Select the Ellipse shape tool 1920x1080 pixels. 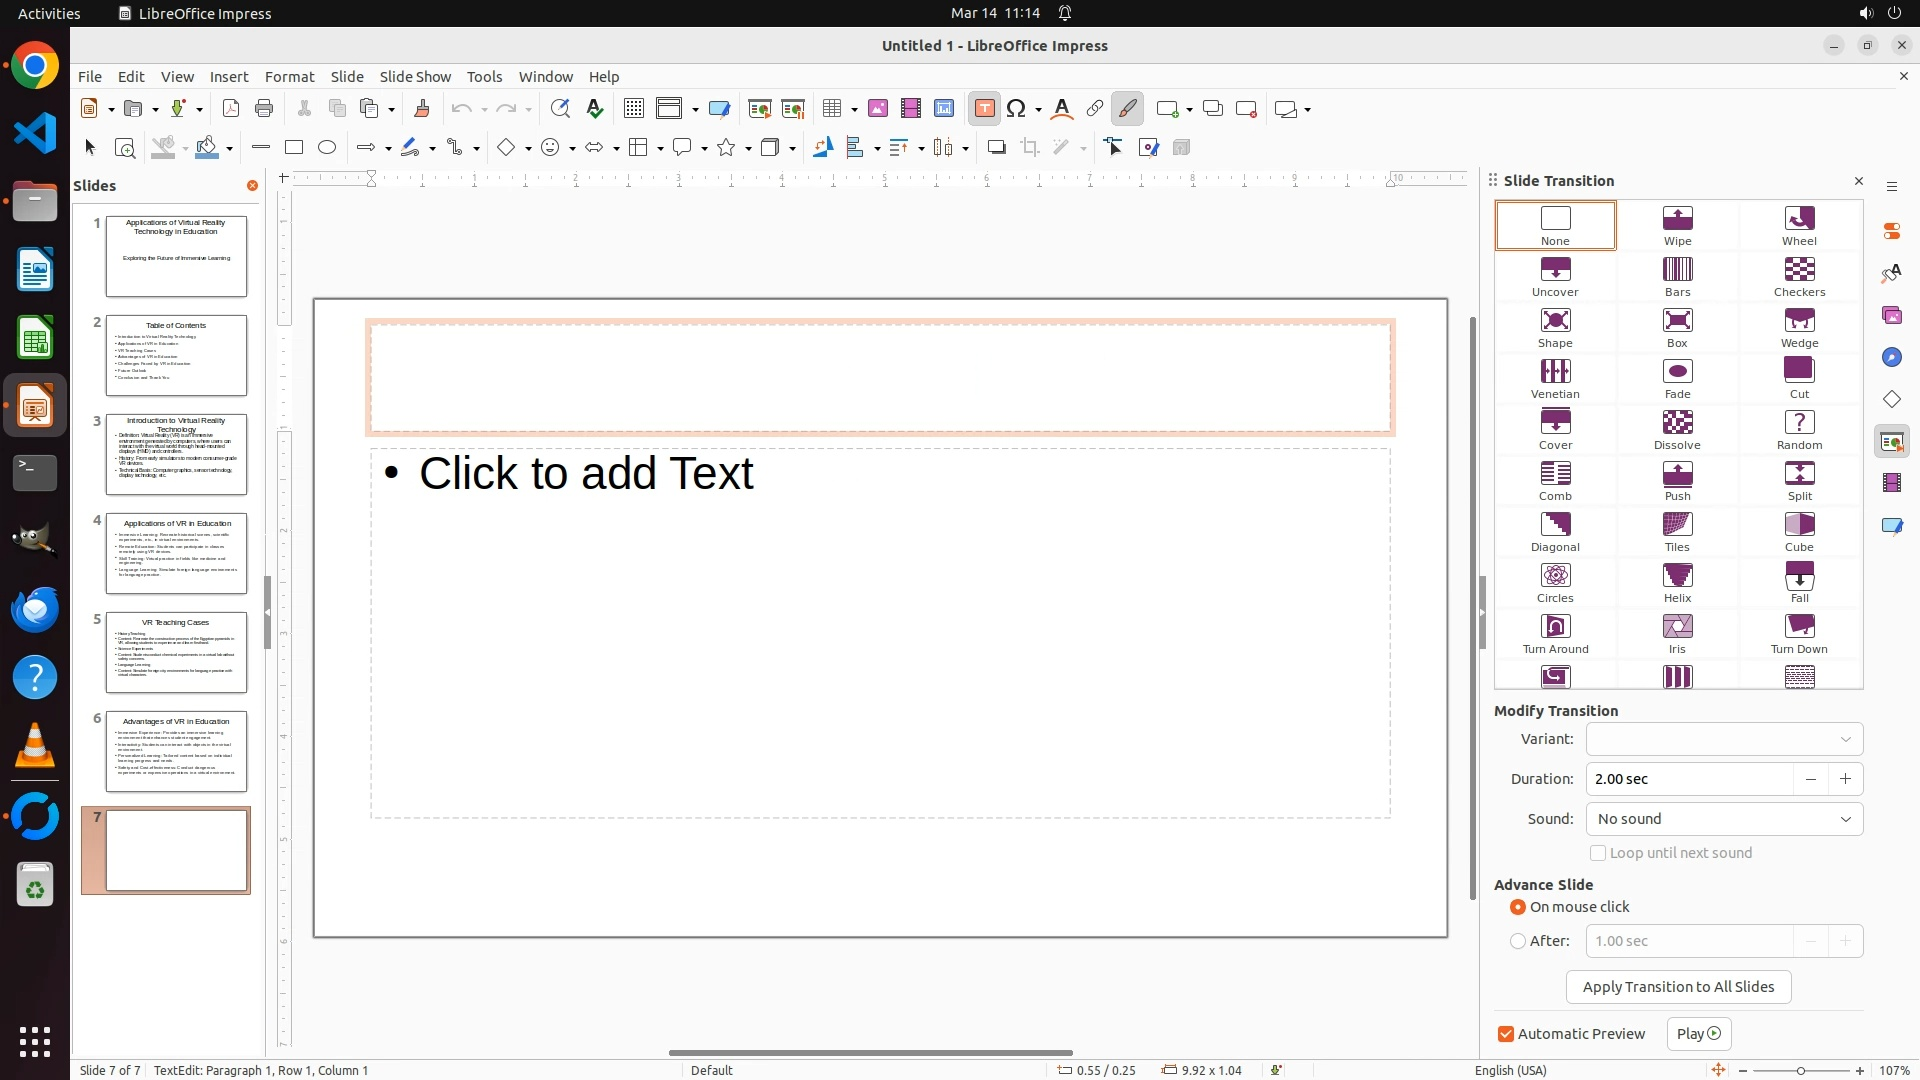(x=327, y=148)
